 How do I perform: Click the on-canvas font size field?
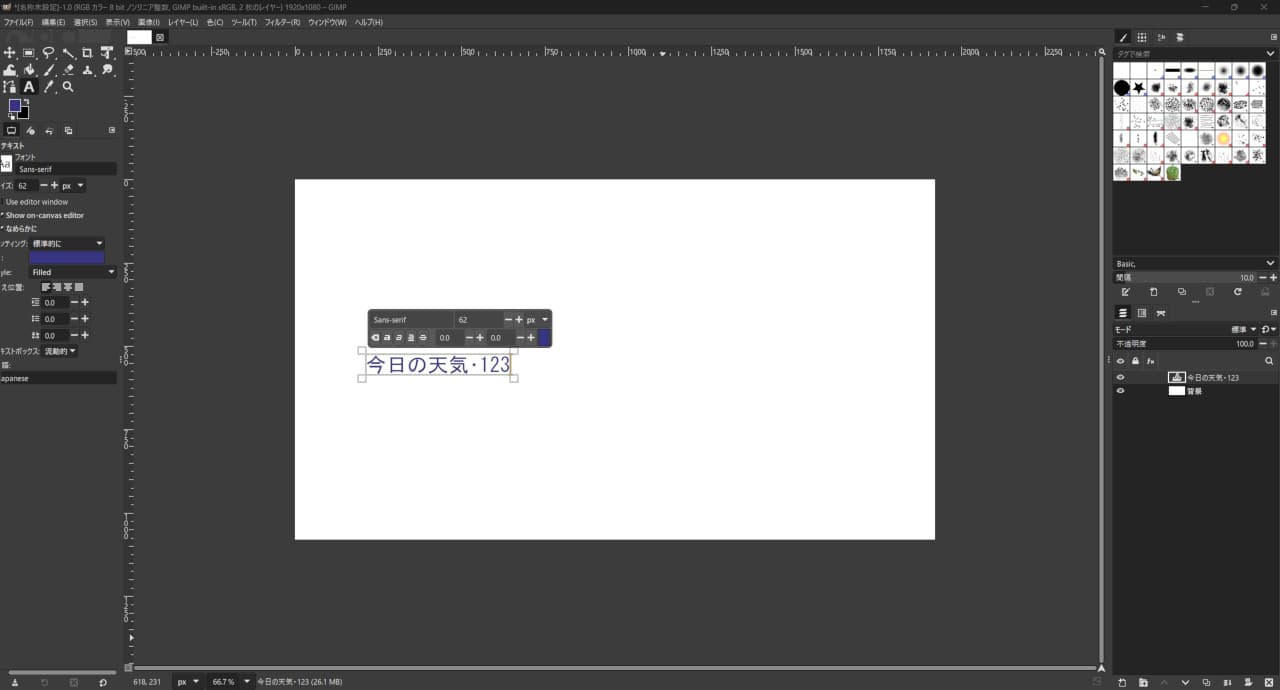(x=477, y=320)
